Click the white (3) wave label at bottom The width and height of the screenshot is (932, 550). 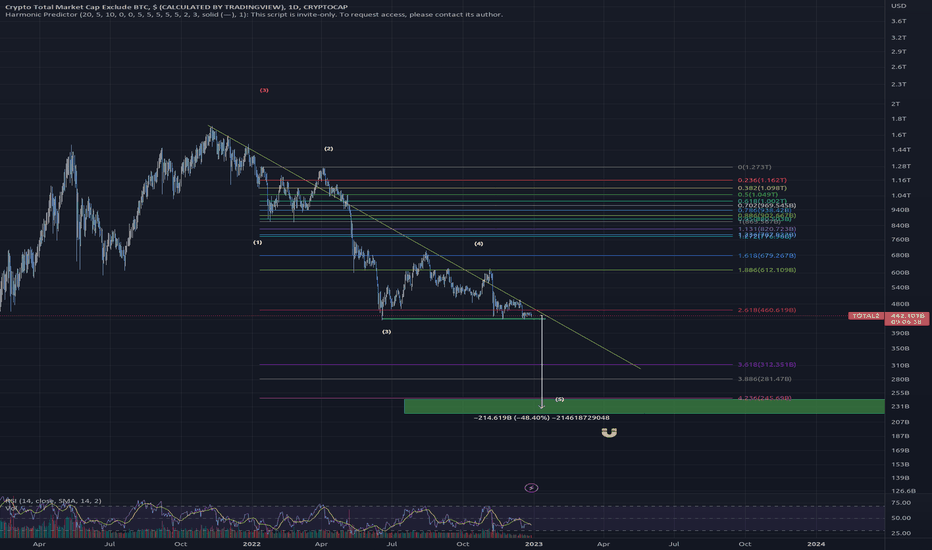pyautogui.click(x=386, y=332)
